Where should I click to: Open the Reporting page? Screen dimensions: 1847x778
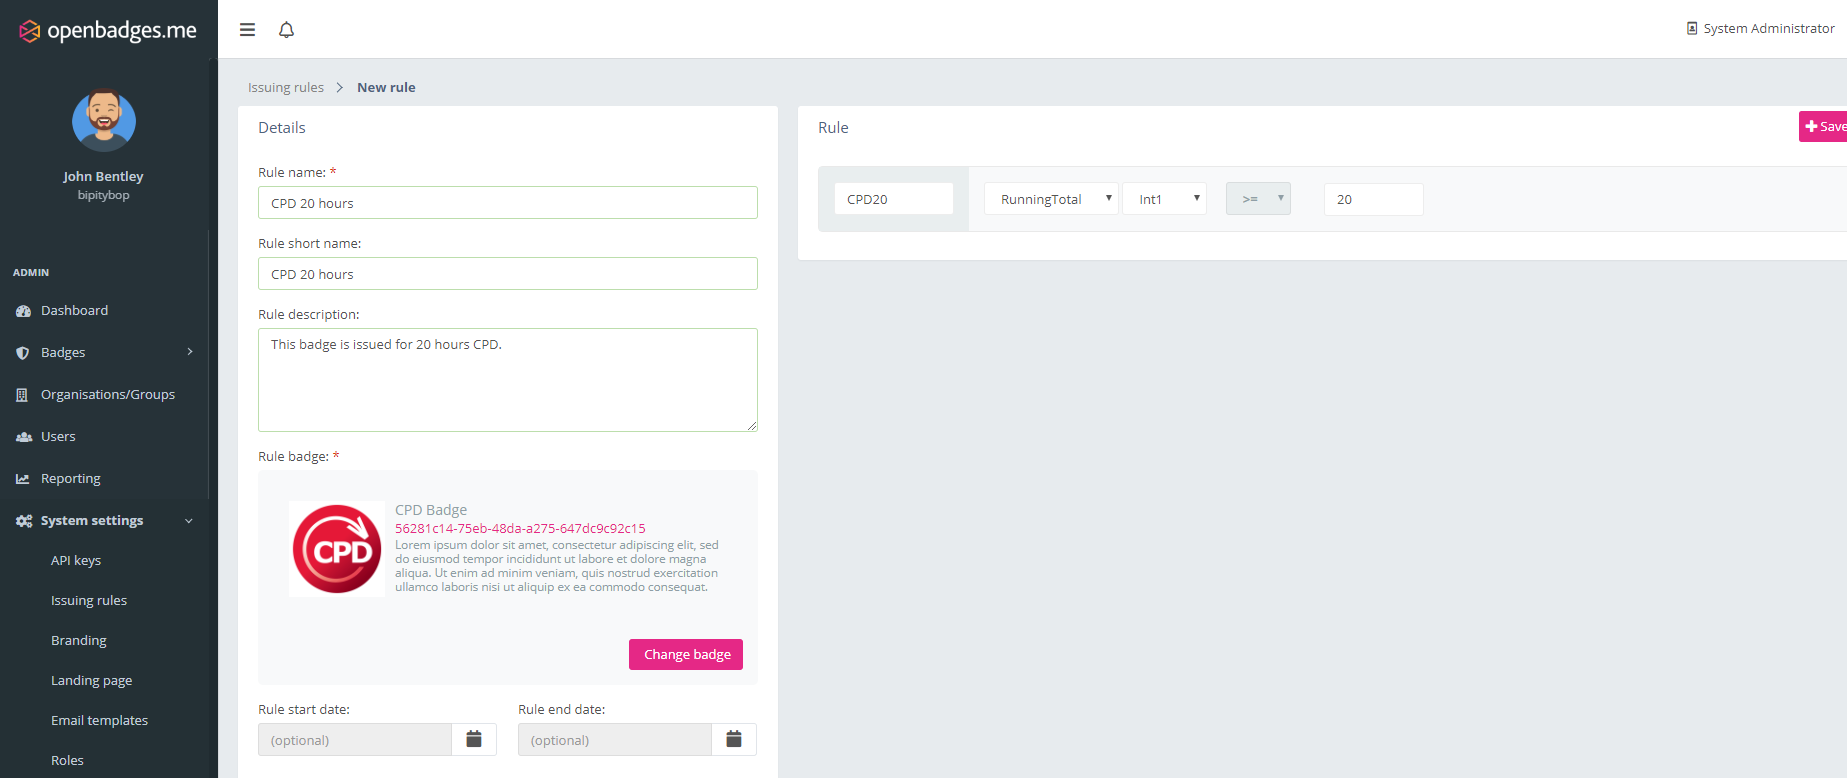[x=70, y=478]
